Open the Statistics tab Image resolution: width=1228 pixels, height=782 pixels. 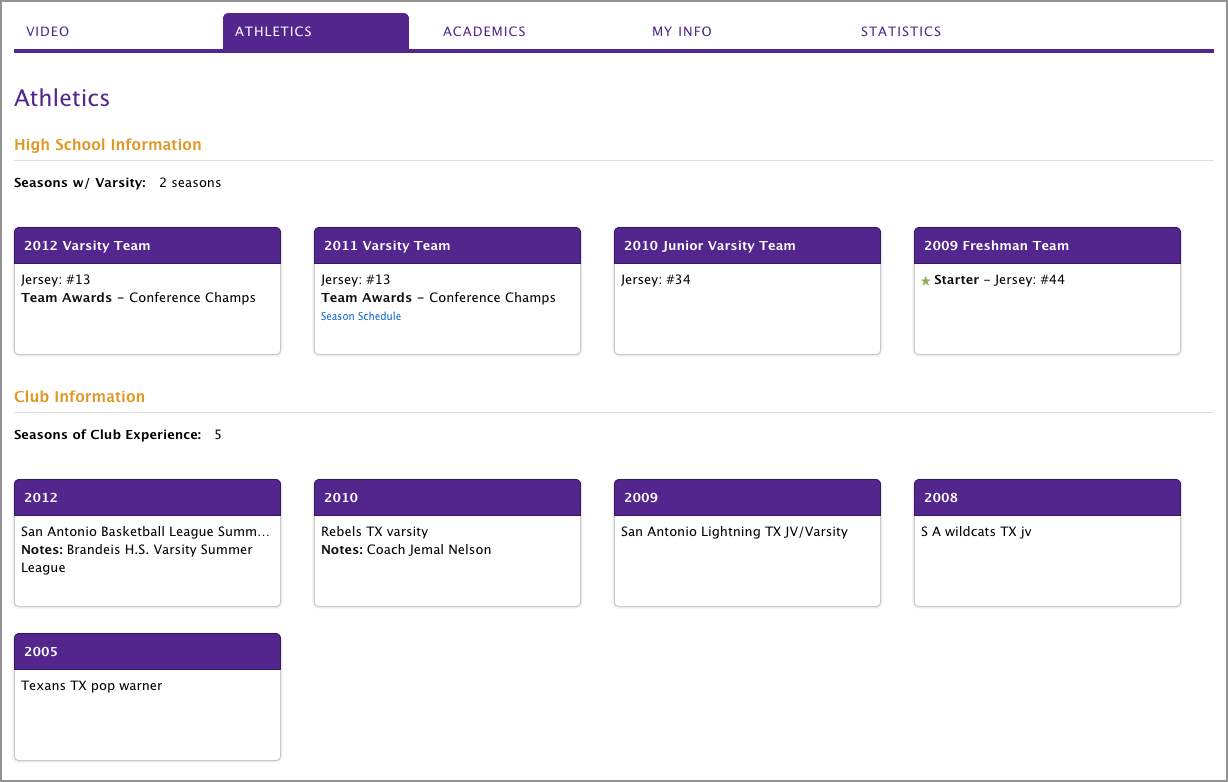(x=901, y=31)
